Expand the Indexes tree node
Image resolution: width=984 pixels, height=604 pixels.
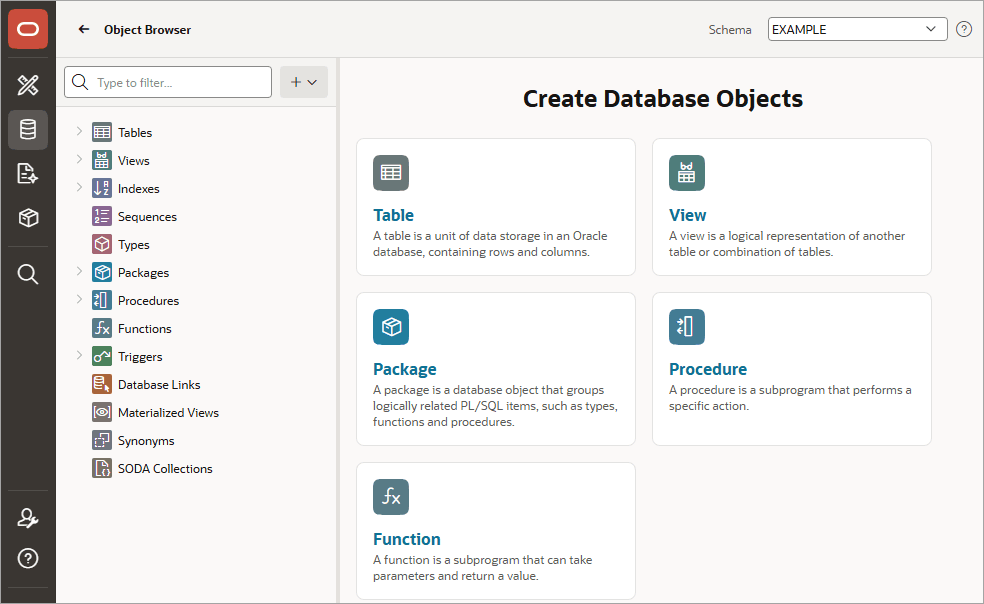point(79,187)
